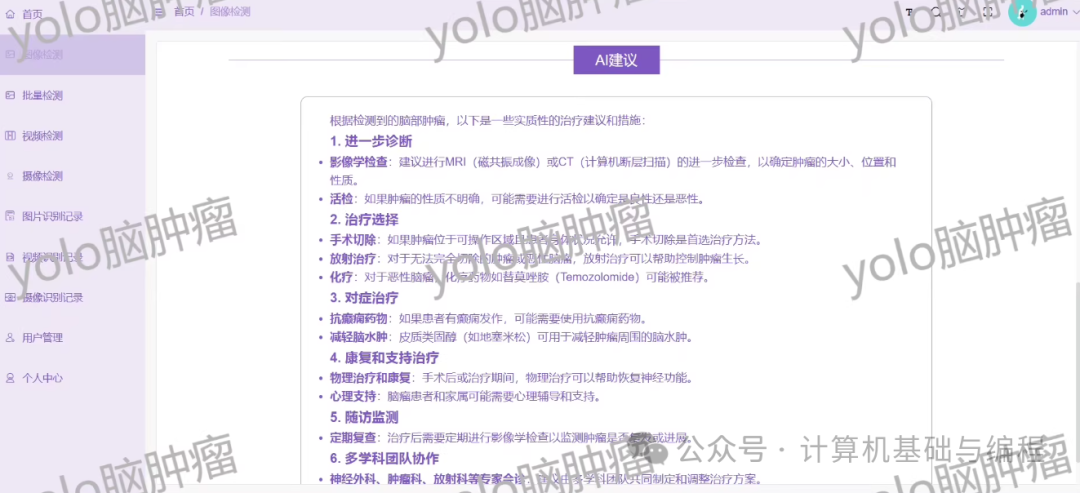Toggle fullscreen with the header icon
Viewport: 1080px width, 493px height.
pyautogui.click(x=988, y=12)
